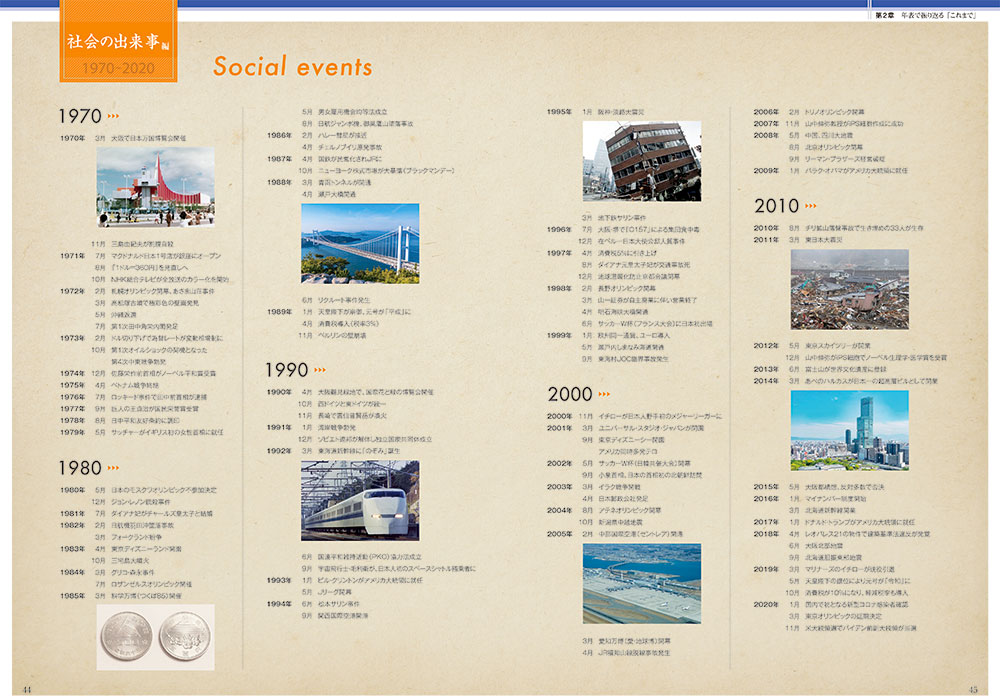Open the aerial airport photo under 2005

641,583
